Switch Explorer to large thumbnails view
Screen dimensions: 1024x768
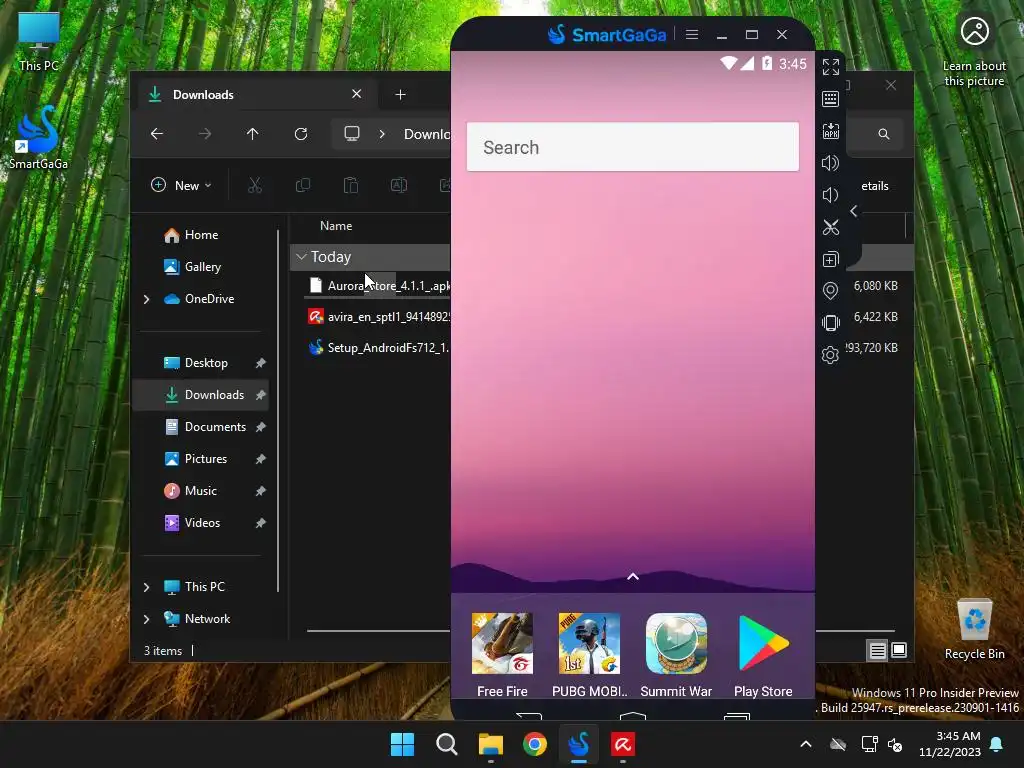click(x=899, y=650)
